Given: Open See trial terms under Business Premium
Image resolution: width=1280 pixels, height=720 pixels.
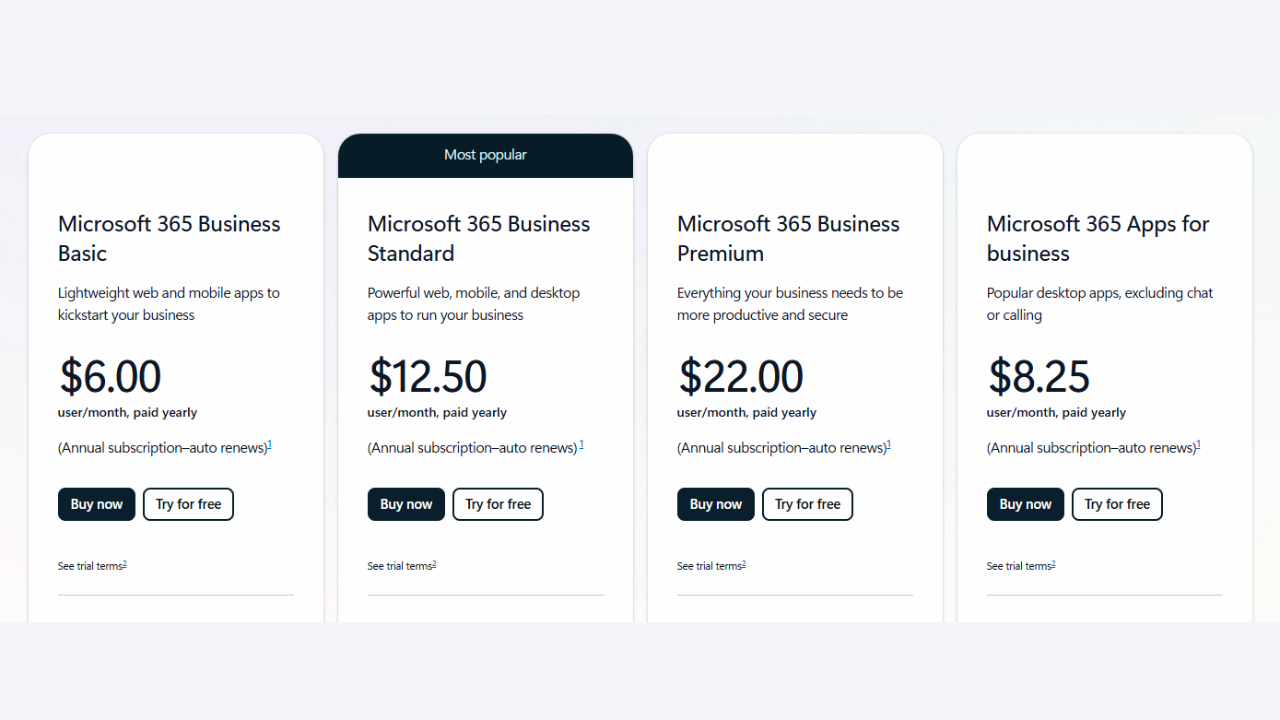Looking at the screenshot, I should (711, 566).
